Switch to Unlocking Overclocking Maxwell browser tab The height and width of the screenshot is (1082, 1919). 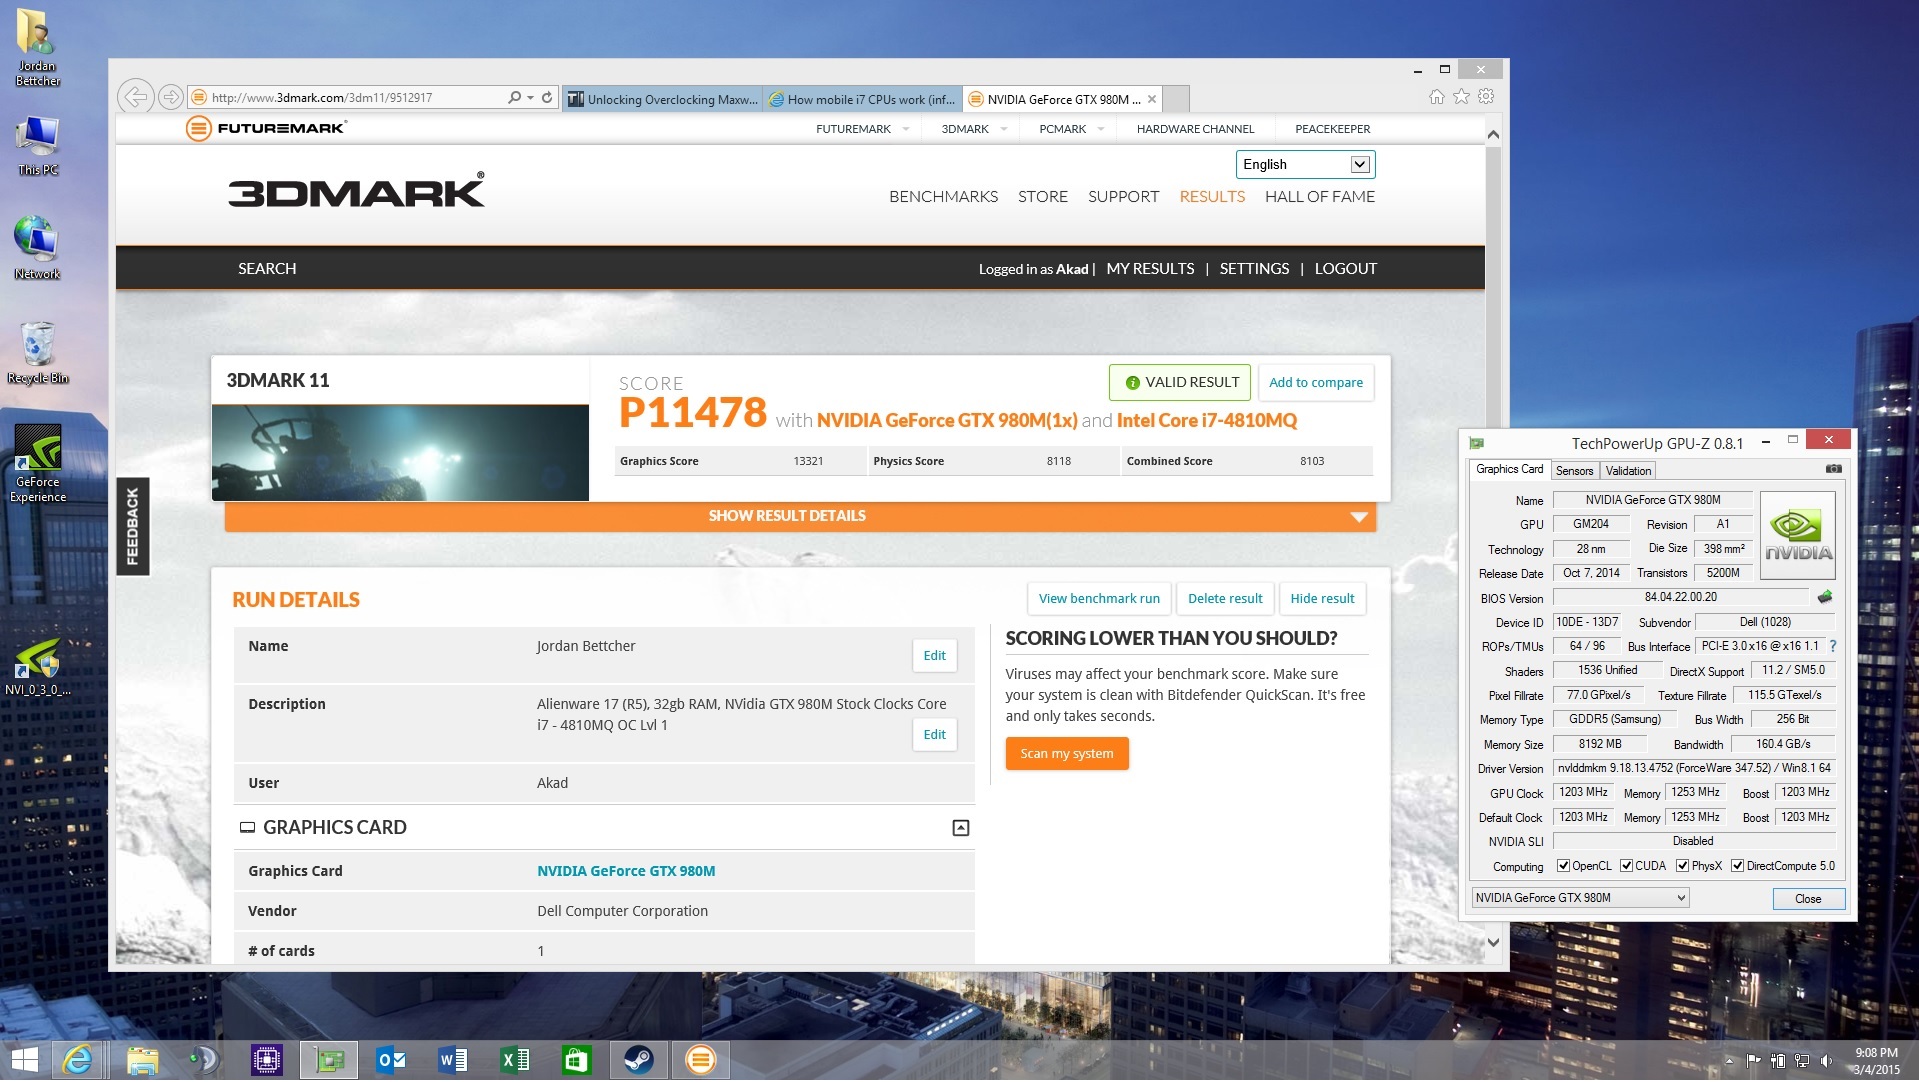(x=662, y=99)
